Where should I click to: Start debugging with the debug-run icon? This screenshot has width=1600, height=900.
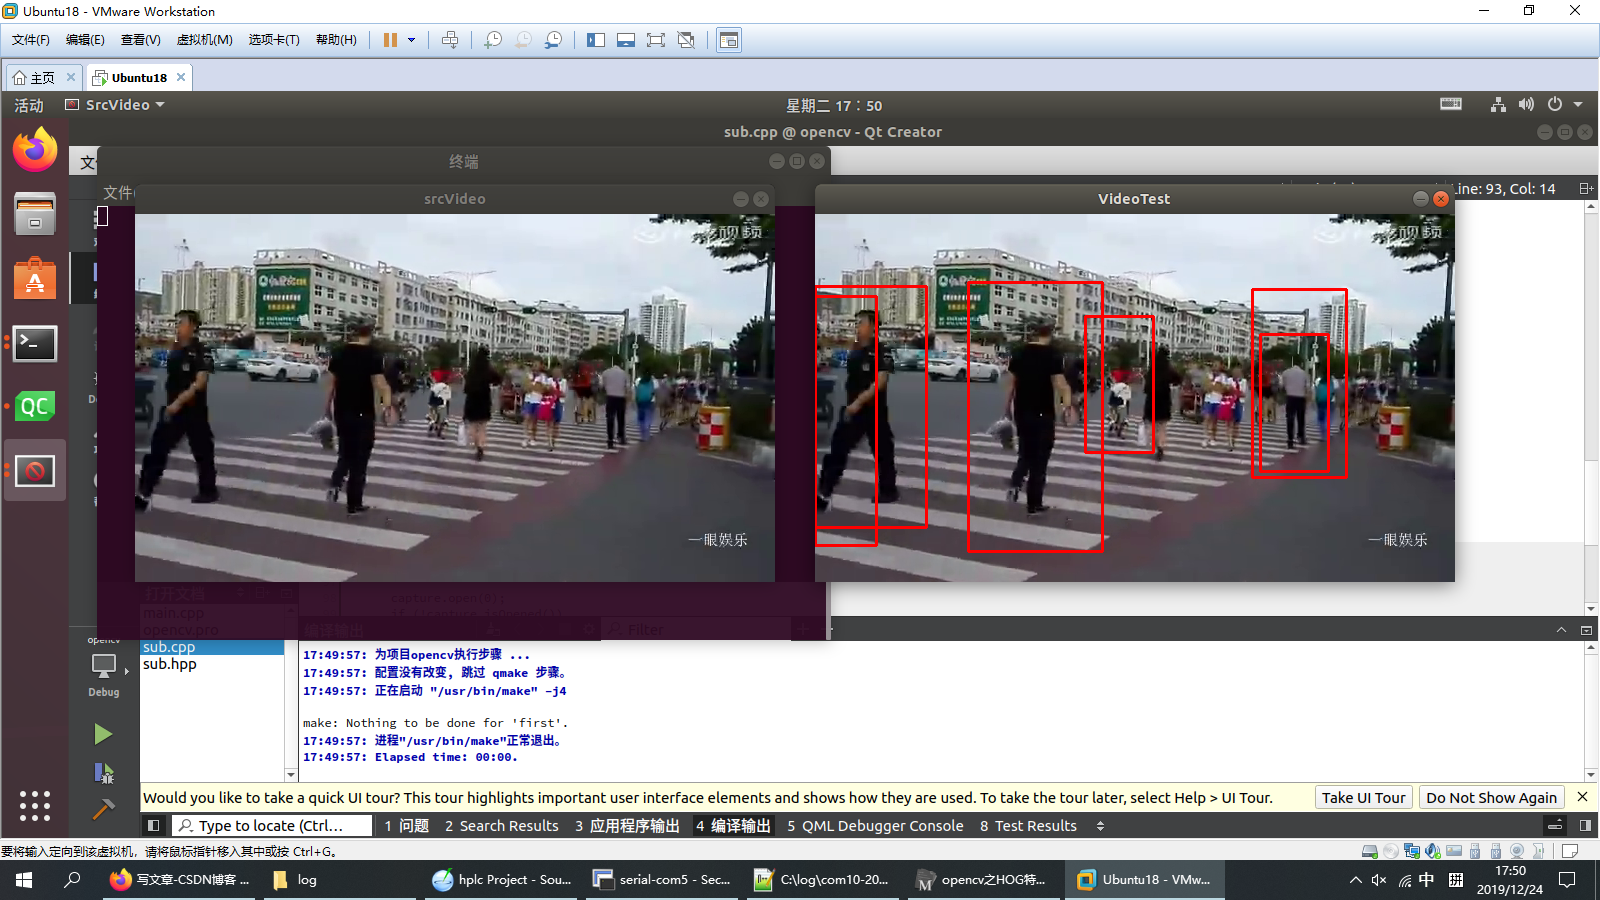pyautogui.click(x=103, y=772)
